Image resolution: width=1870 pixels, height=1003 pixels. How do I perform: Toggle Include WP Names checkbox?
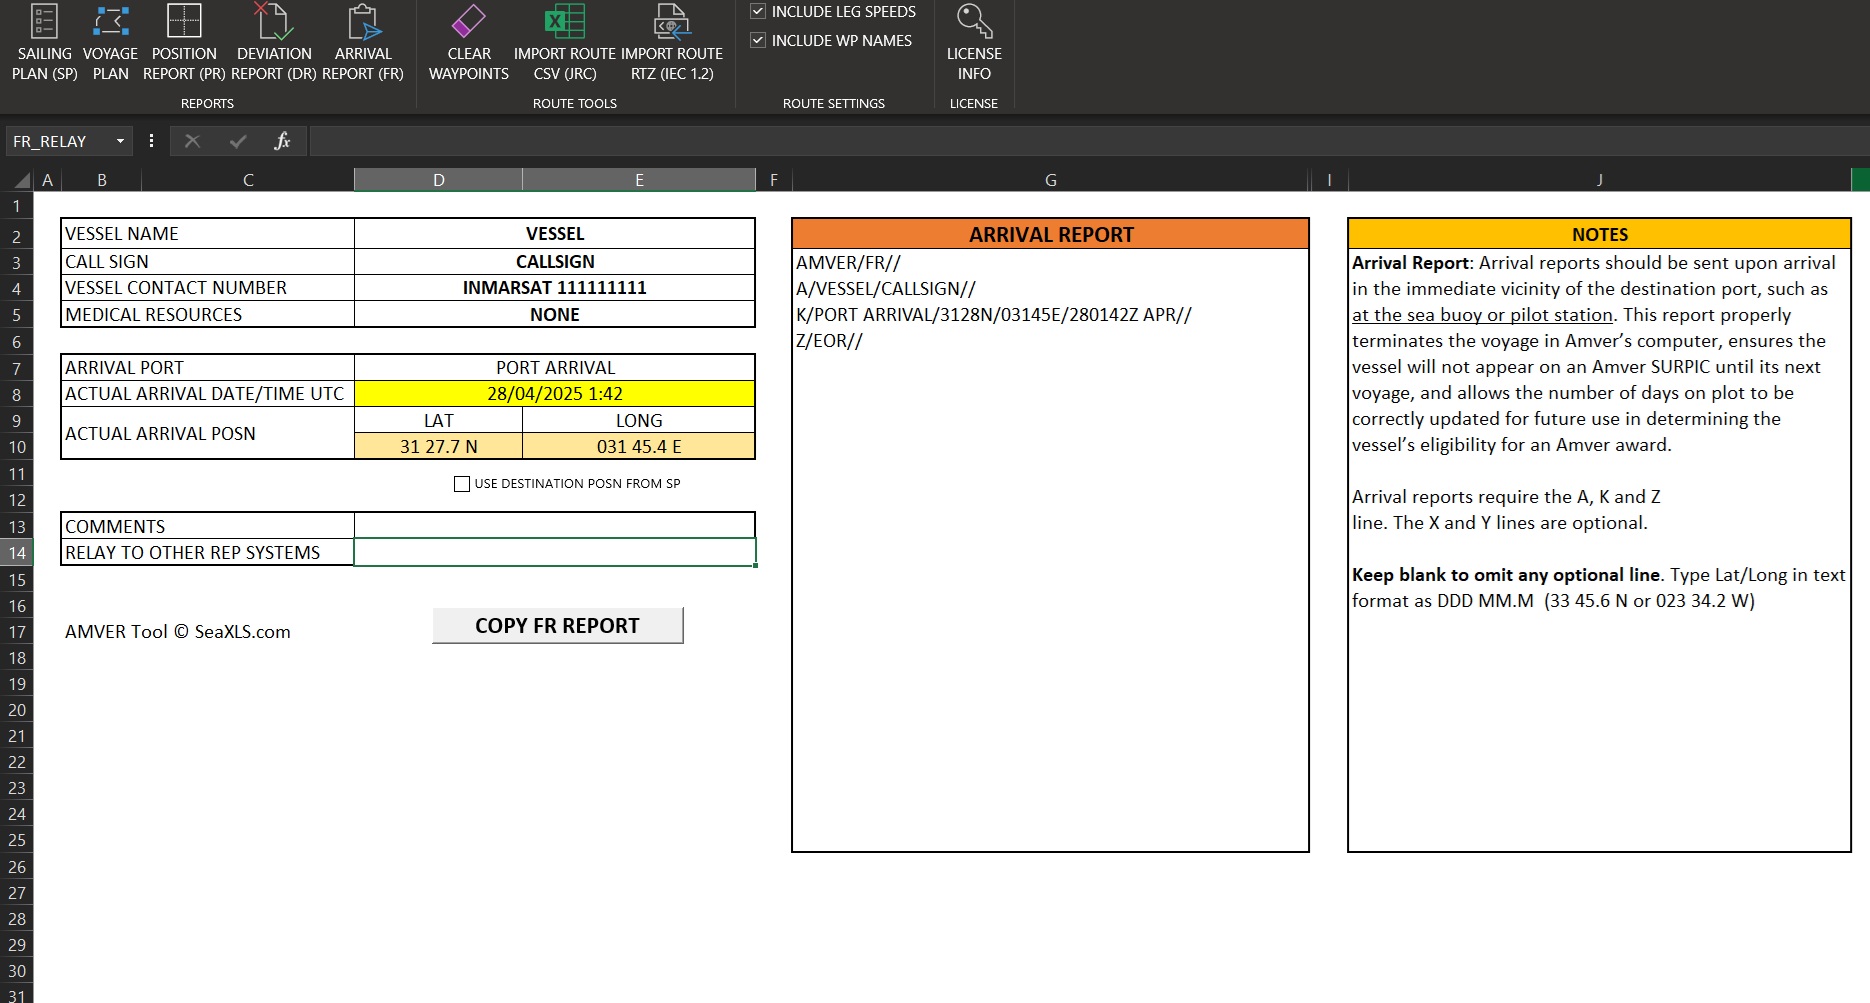coord(758,41)
